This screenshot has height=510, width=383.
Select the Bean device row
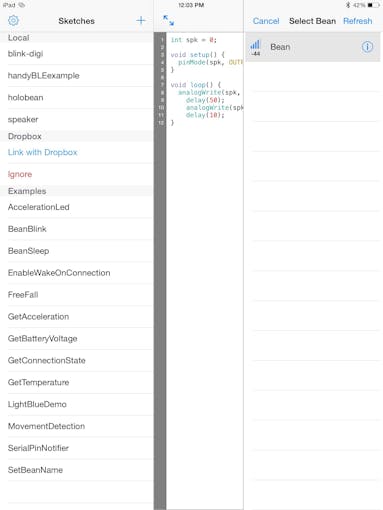[x=313, y=47]
